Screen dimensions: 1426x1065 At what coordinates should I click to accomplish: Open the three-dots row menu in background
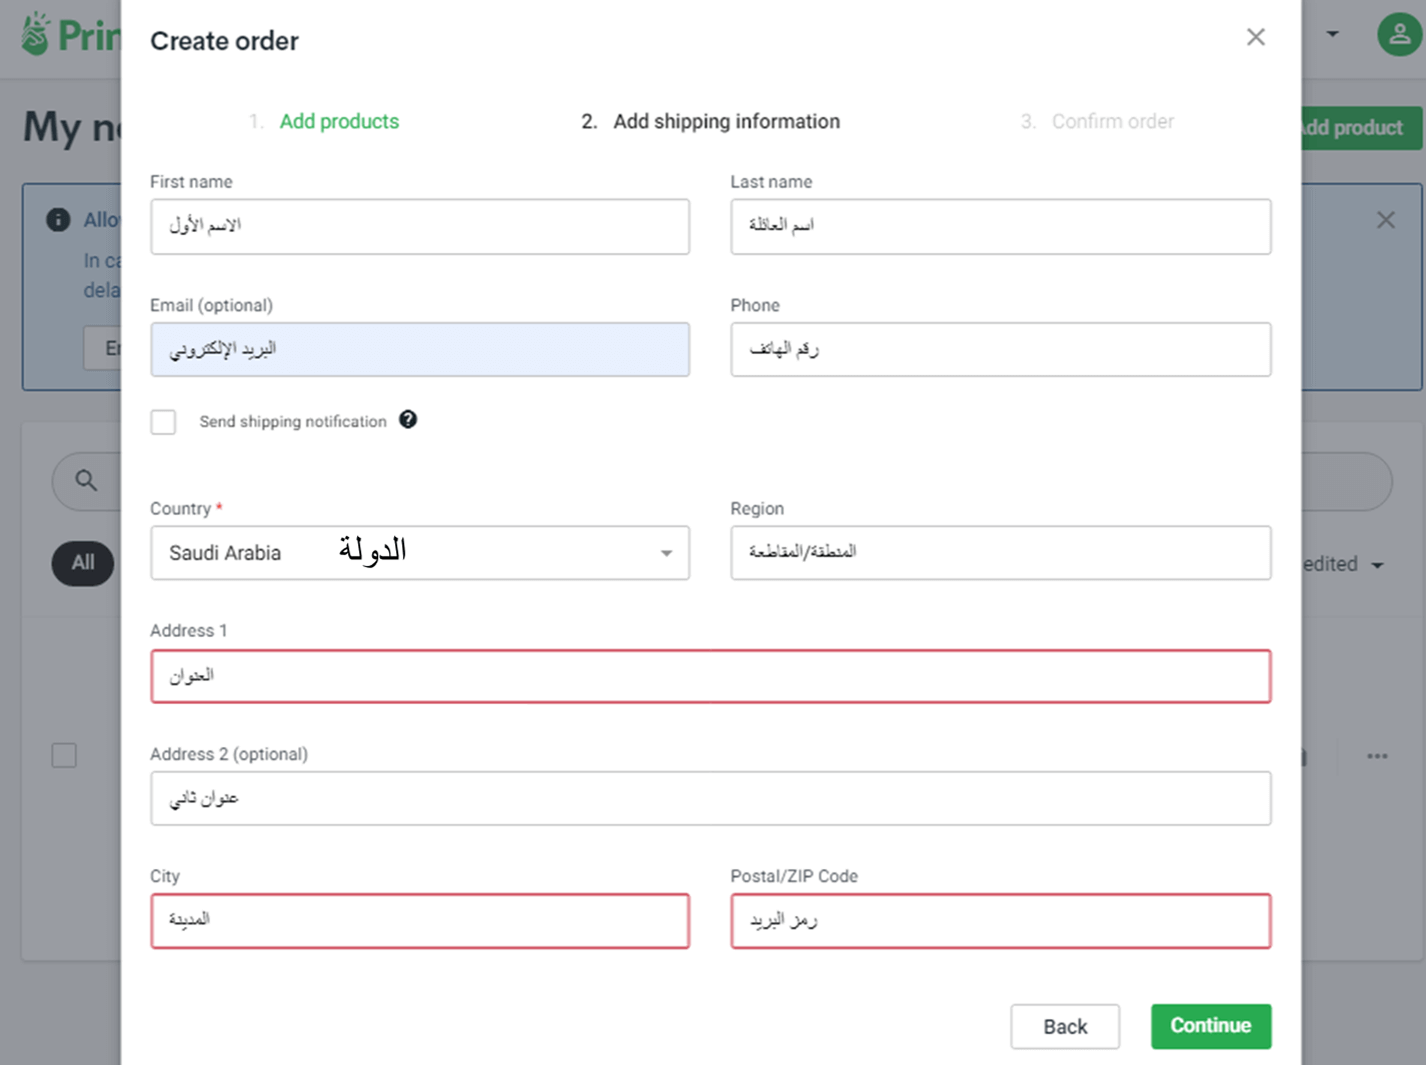point(1377,756)
